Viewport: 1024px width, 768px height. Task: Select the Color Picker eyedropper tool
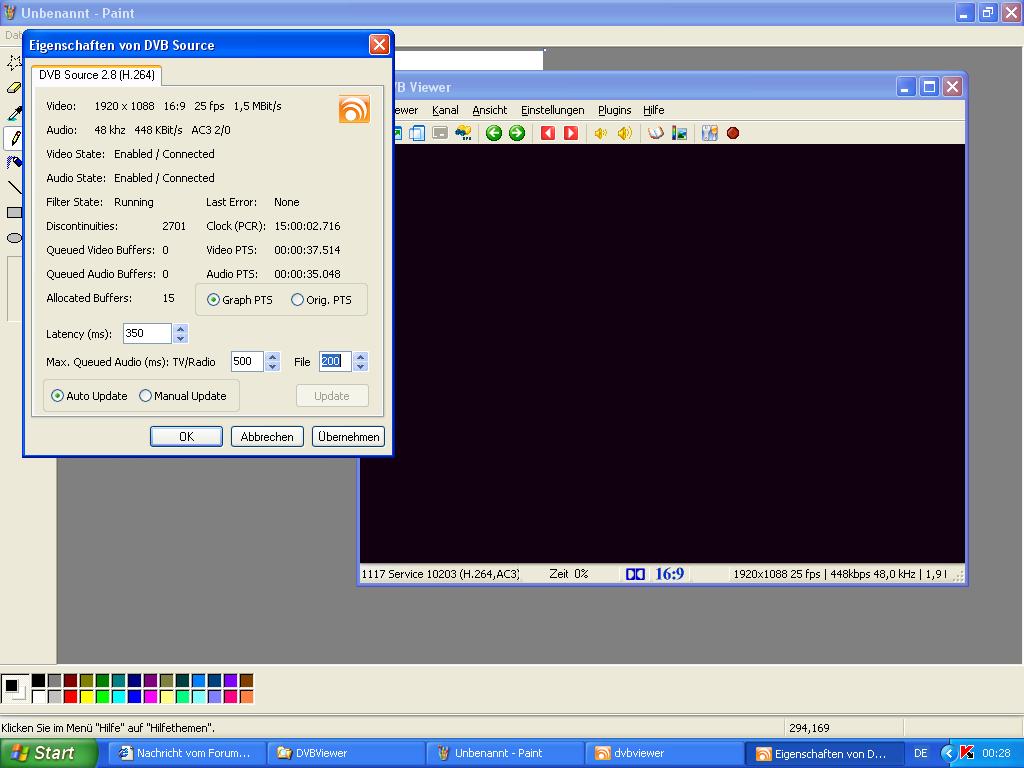14,113
